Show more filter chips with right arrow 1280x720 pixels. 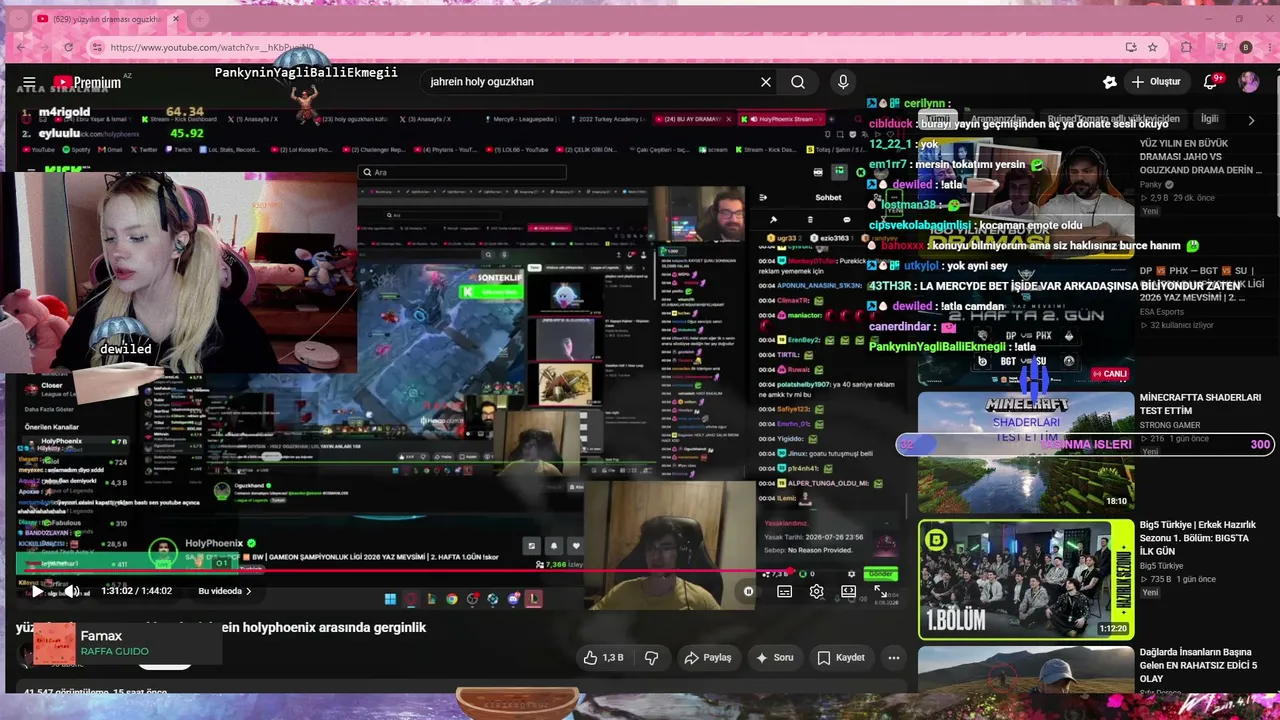point(1251,120)
